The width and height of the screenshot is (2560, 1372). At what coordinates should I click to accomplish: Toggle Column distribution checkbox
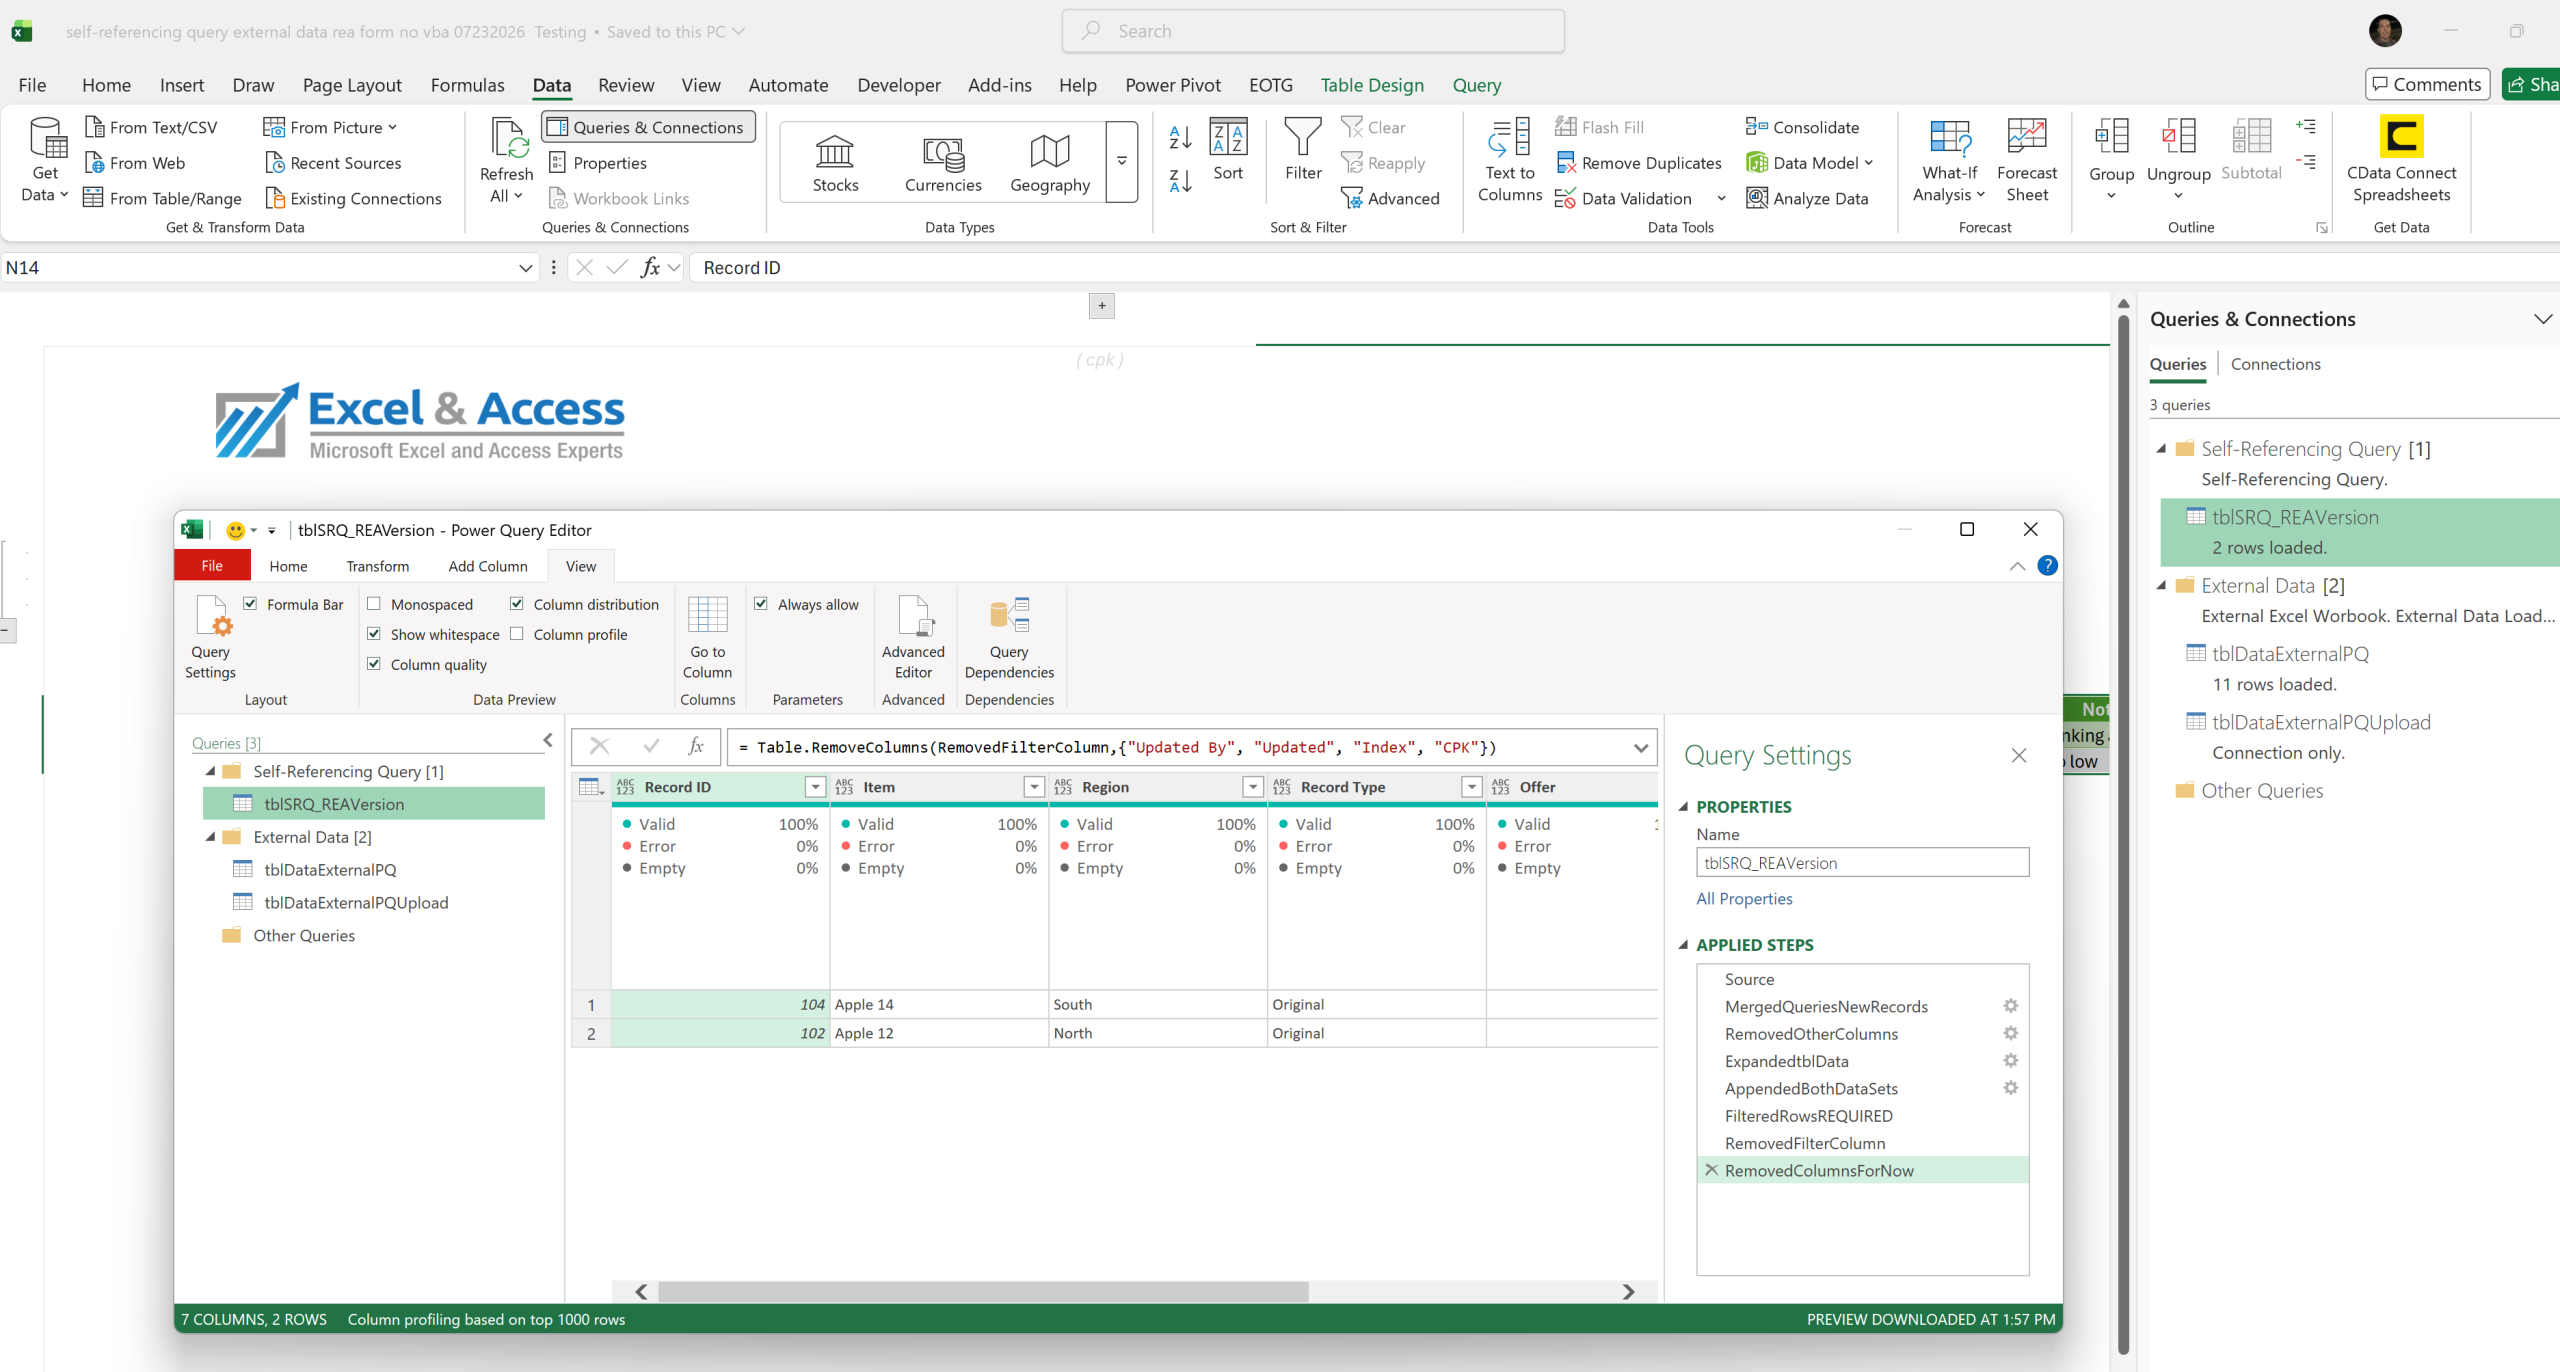517,604
